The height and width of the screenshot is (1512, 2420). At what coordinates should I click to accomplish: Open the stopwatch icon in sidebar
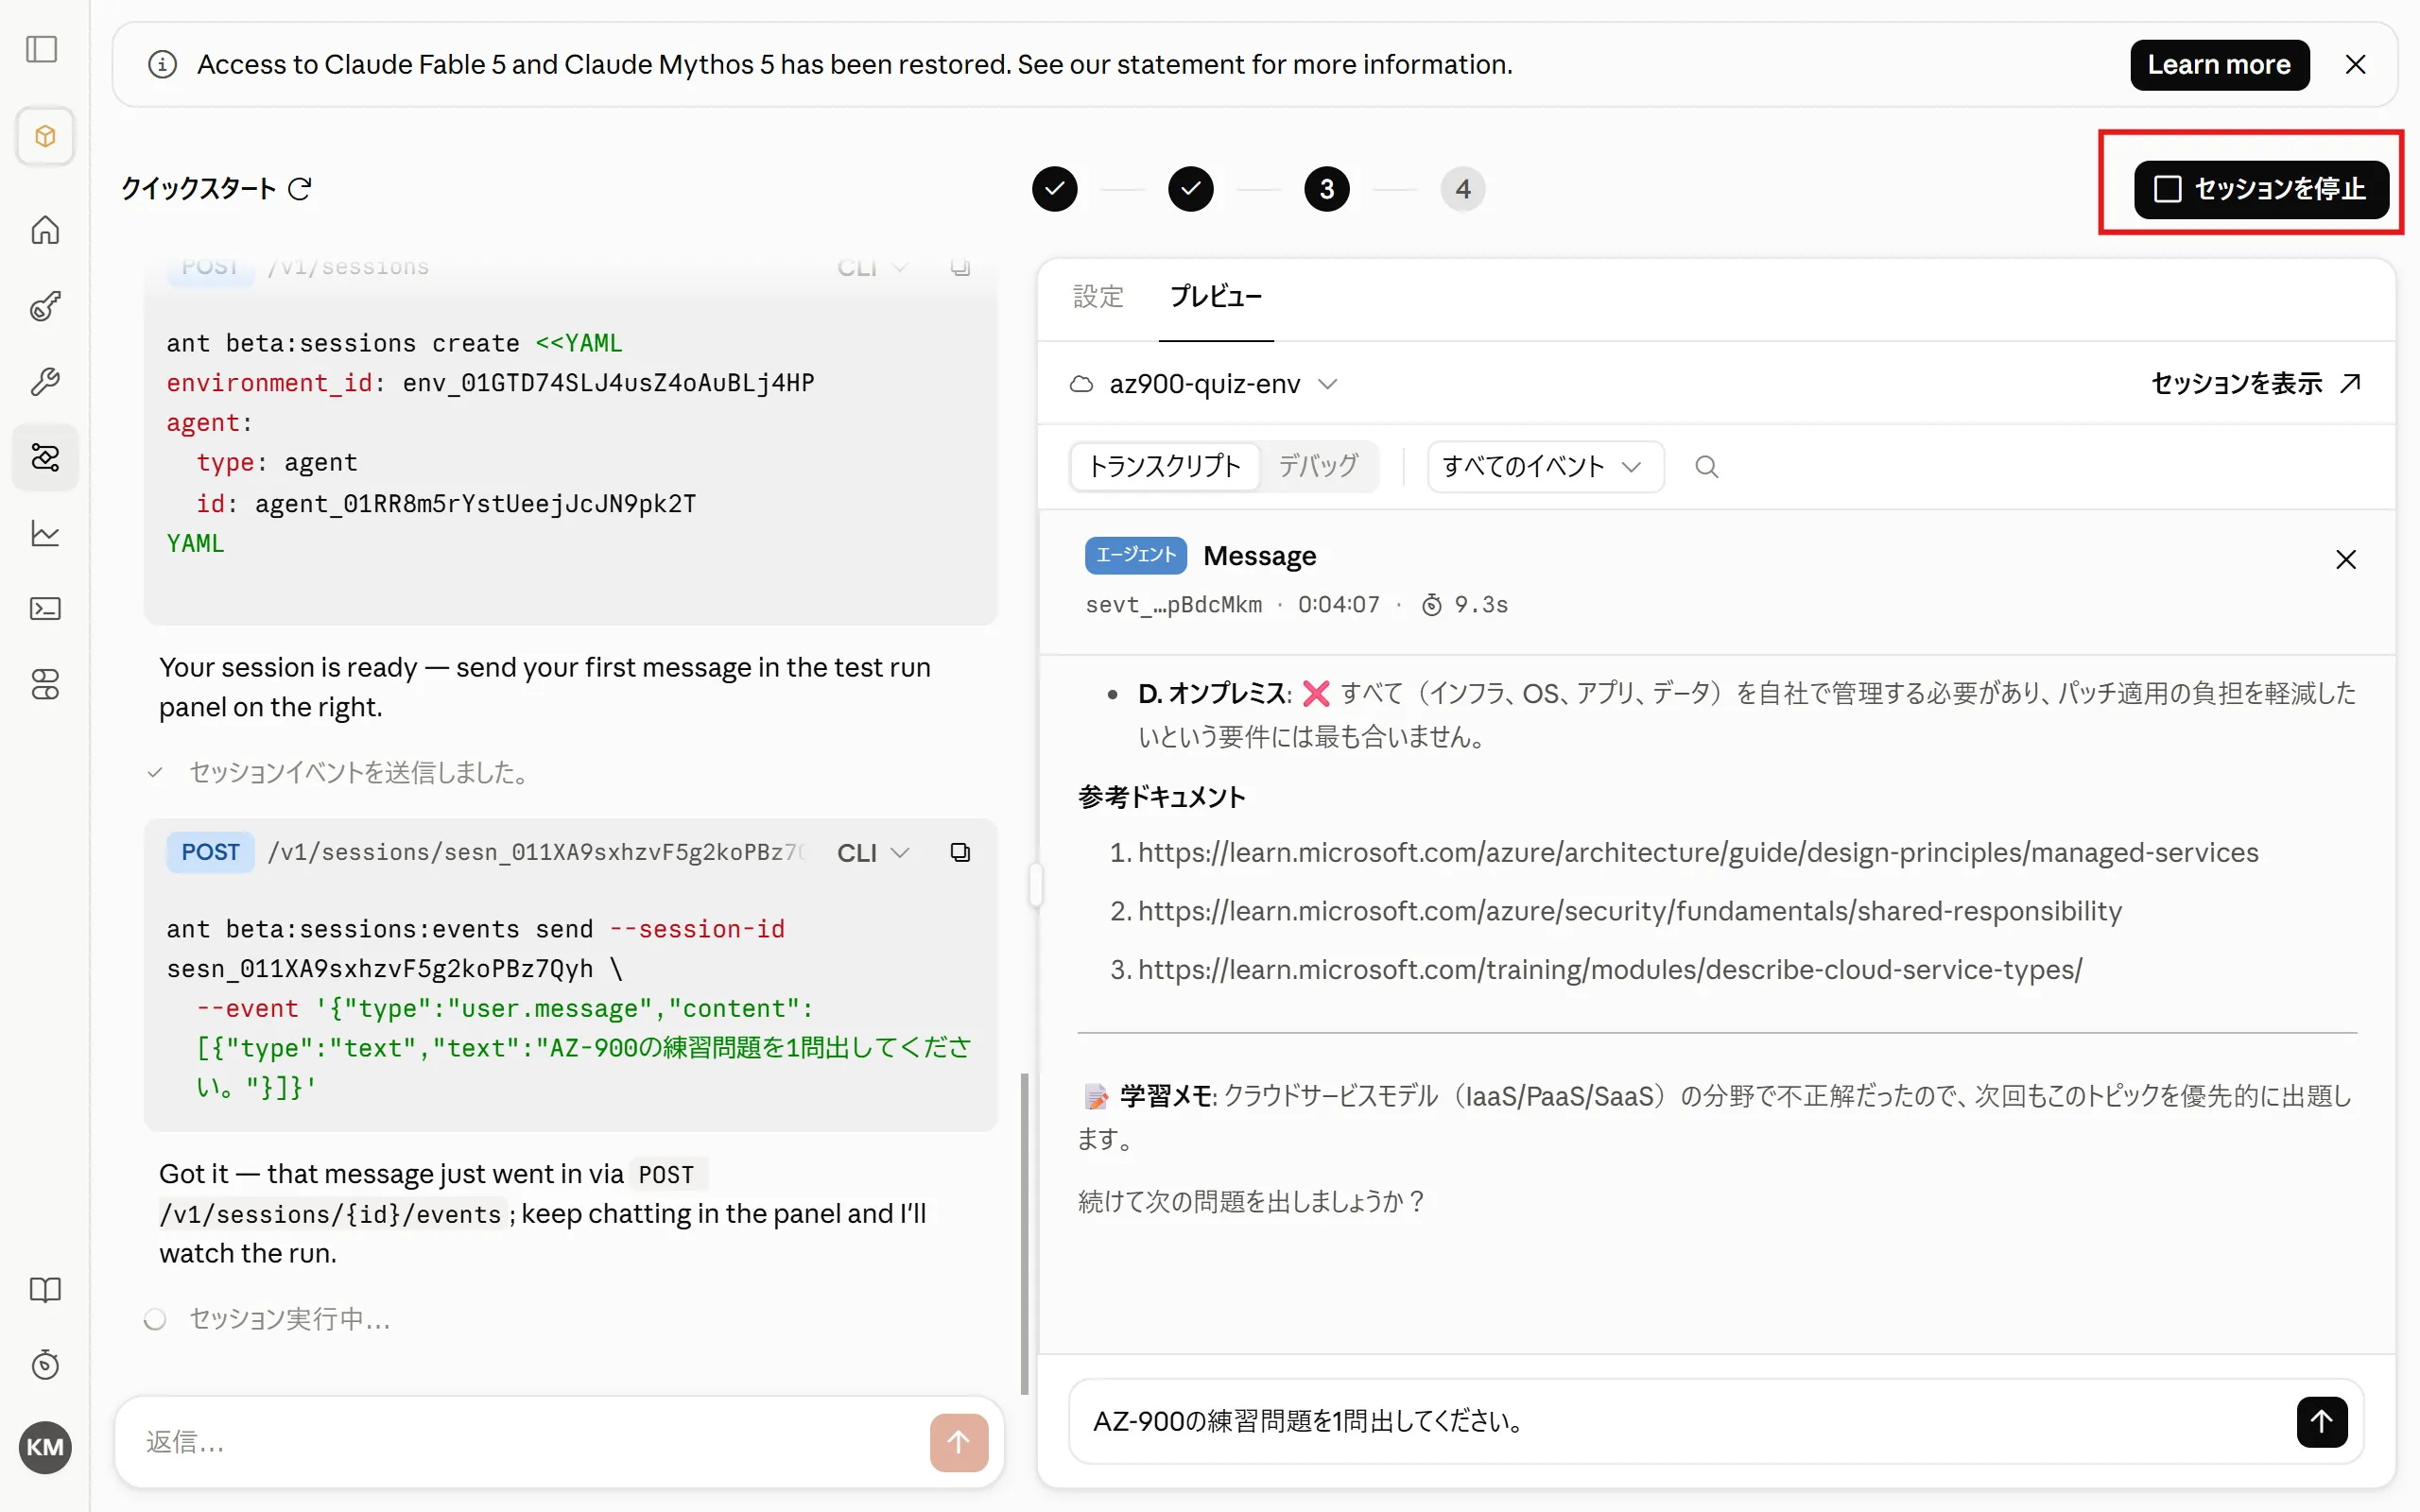pos(45,1365)
